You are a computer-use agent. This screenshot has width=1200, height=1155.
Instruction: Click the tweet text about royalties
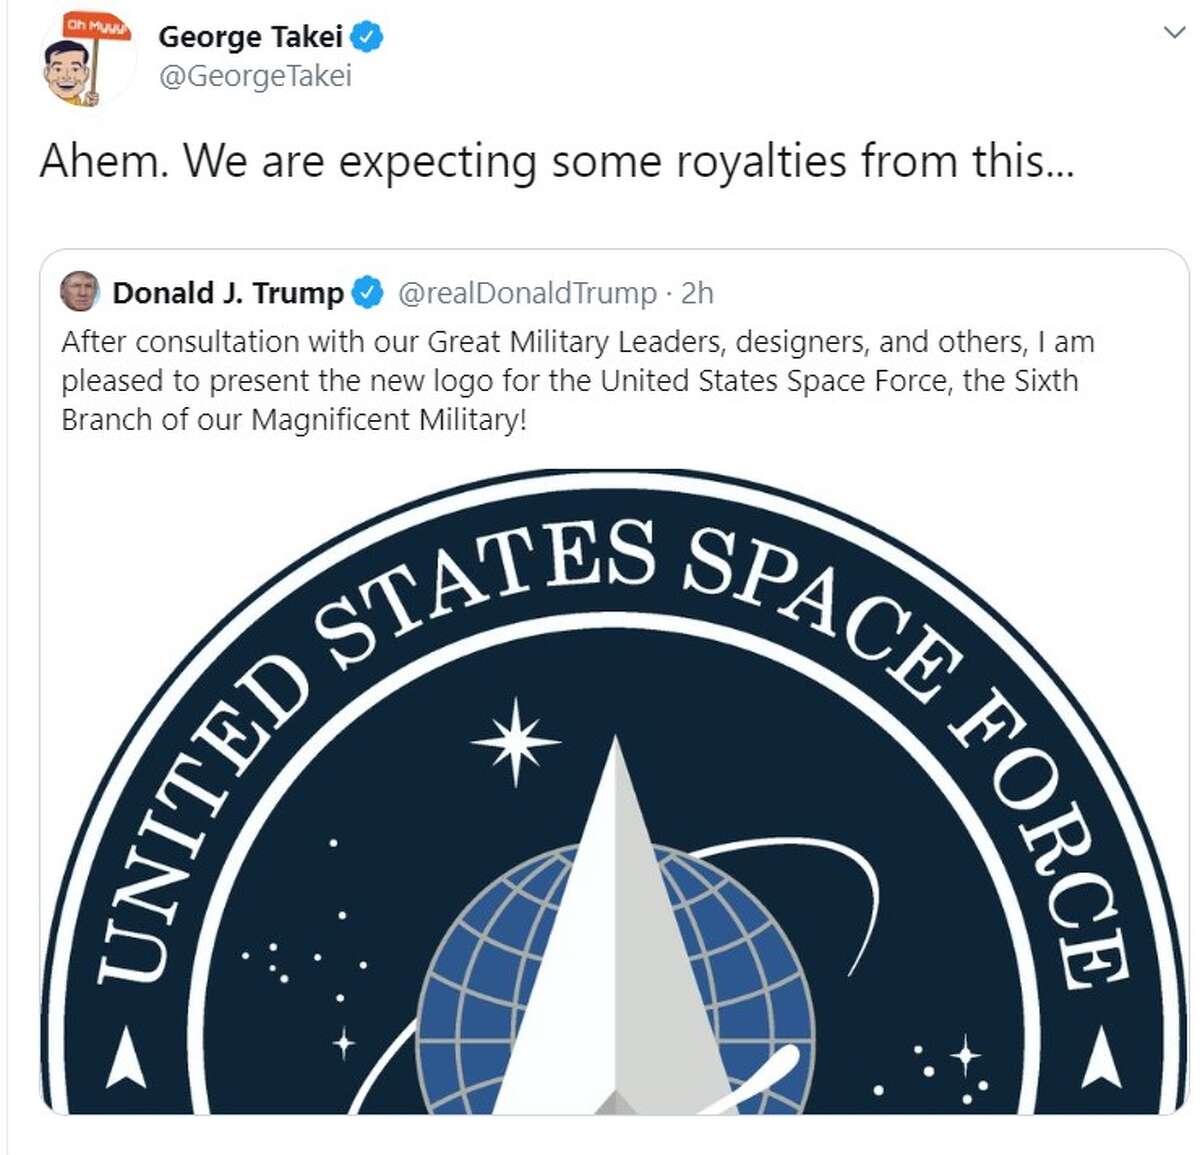(556, 160)
